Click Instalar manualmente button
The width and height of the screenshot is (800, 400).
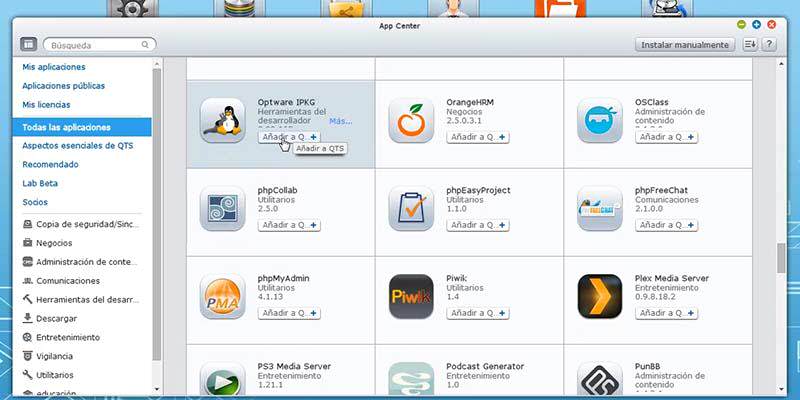pos(685,44)
